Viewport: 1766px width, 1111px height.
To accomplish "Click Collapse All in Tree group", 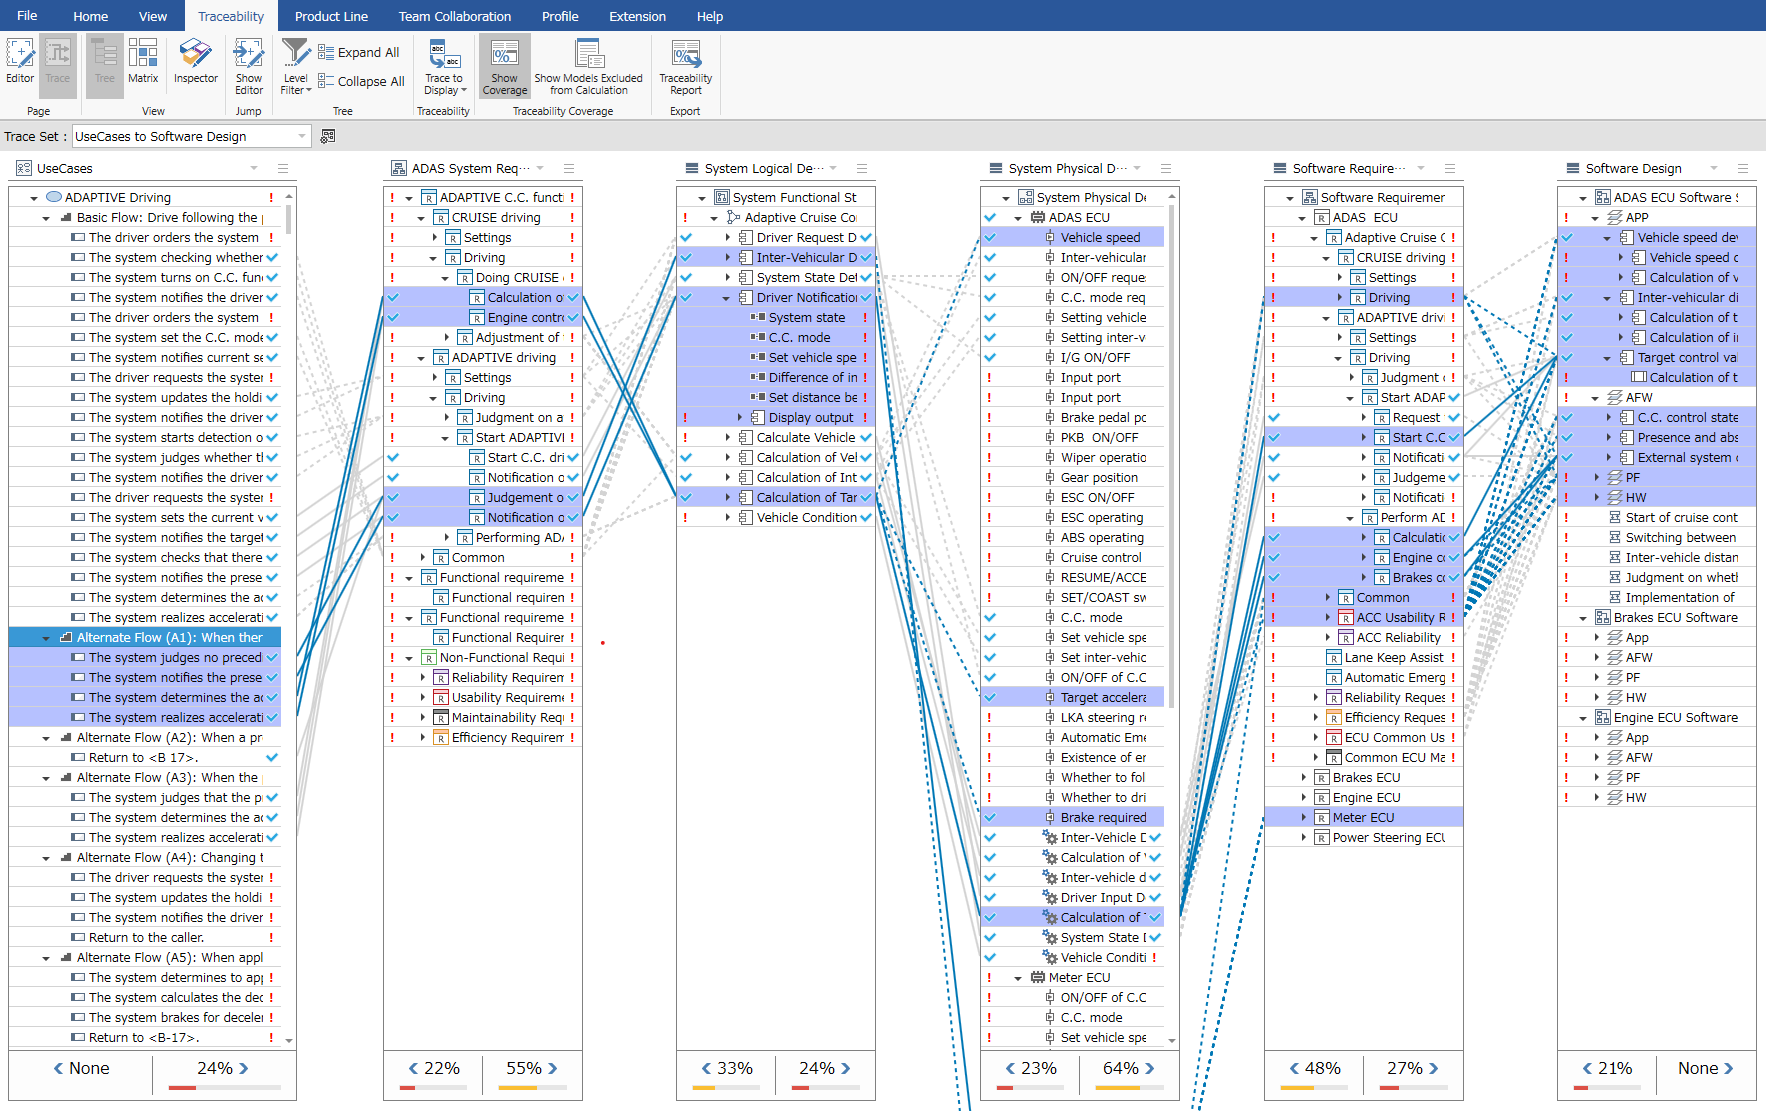I will (361, 82).
